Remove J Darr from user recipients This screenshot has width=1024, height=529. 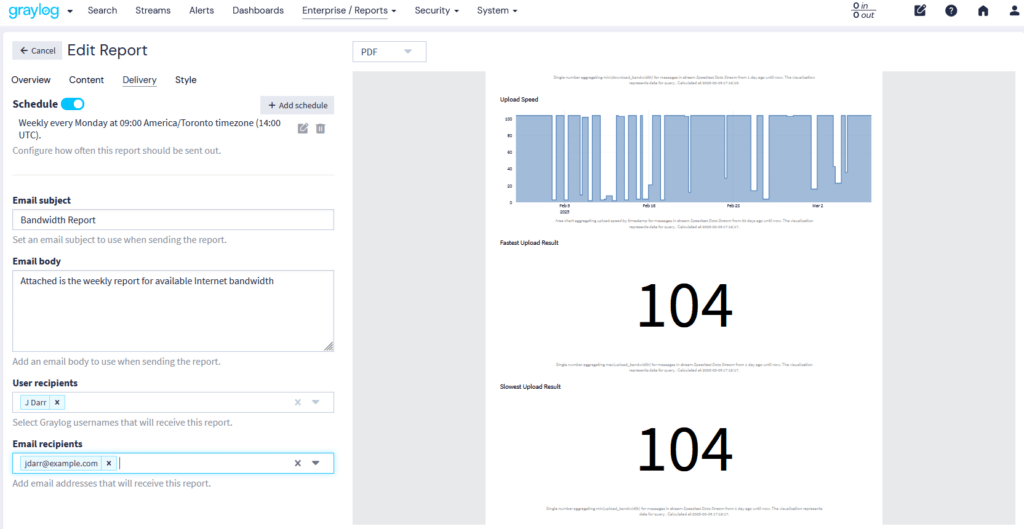pyautogui.click(x=58, y=402)
